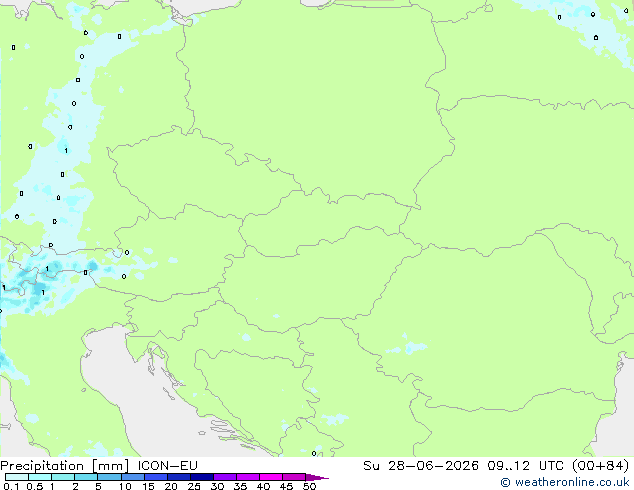Click the 45–50 mm legend swatch
This screenshot has width=634, height=490.
pyautogui.click(x=294, y=477)
